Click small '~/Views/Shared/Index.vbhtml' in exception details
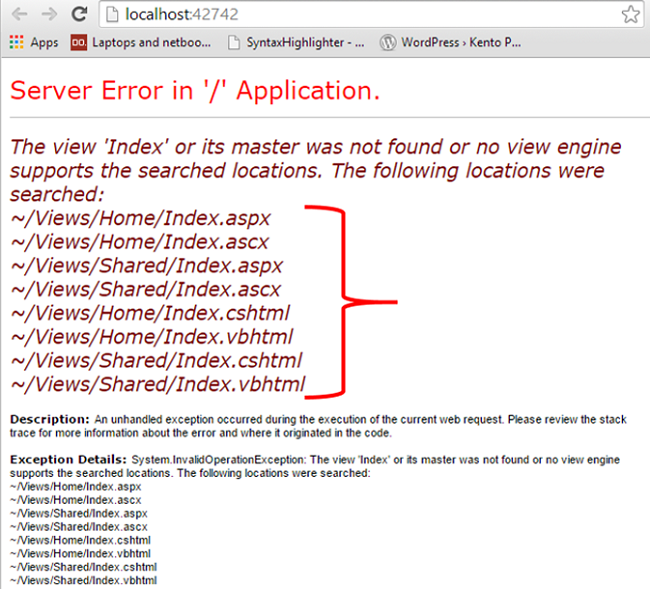Image resolution: width=650 pixels, height=589 pixels. pyautogui.click(x=83, y=580)
